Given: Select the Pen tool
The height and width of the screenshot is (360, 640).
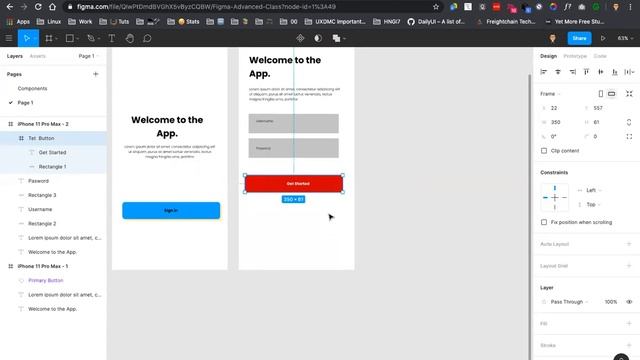Looking at the screenshot, I should [91, 38].
